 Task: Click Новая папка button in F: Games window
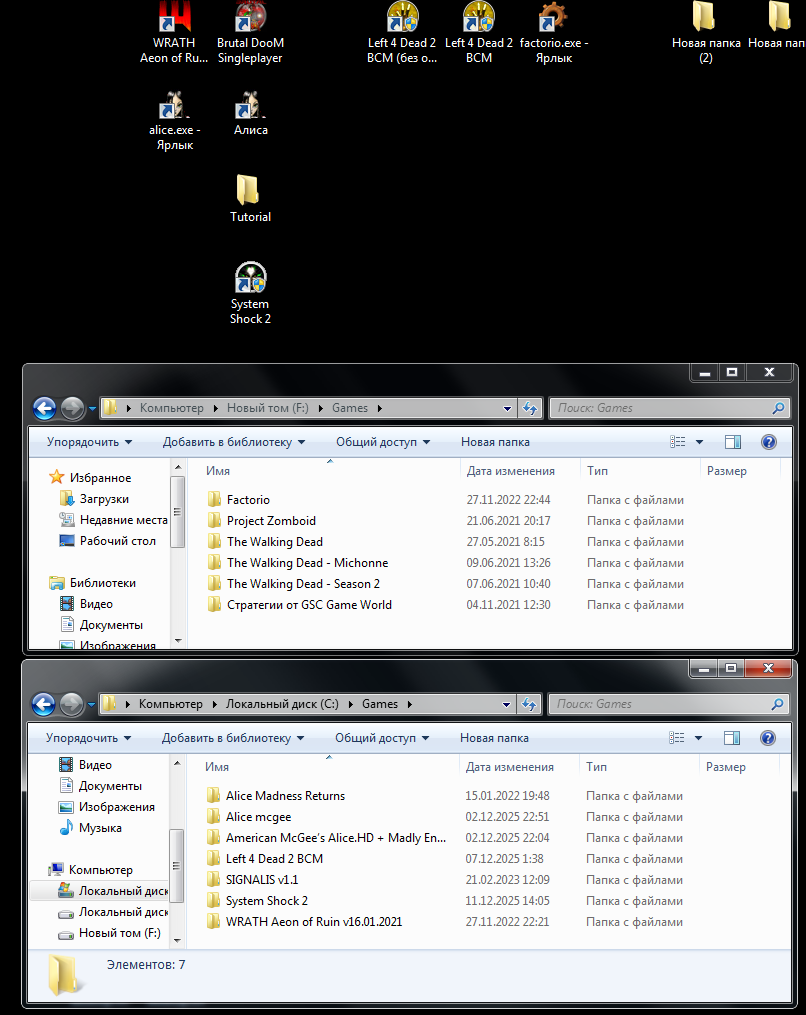pyautogui.click(x=495, y=442)
